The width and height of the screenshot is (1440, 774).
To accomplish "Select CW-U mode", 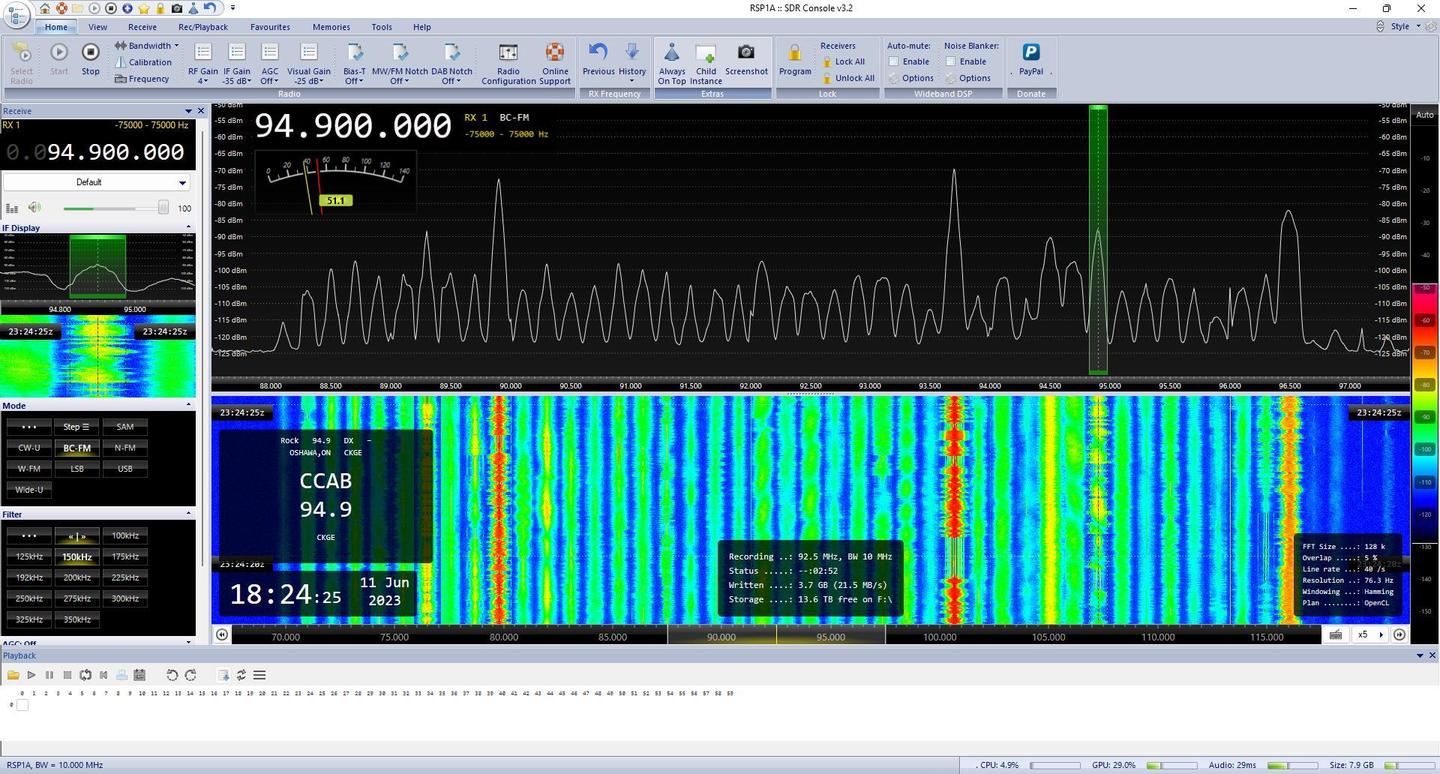I will (29, 447).
